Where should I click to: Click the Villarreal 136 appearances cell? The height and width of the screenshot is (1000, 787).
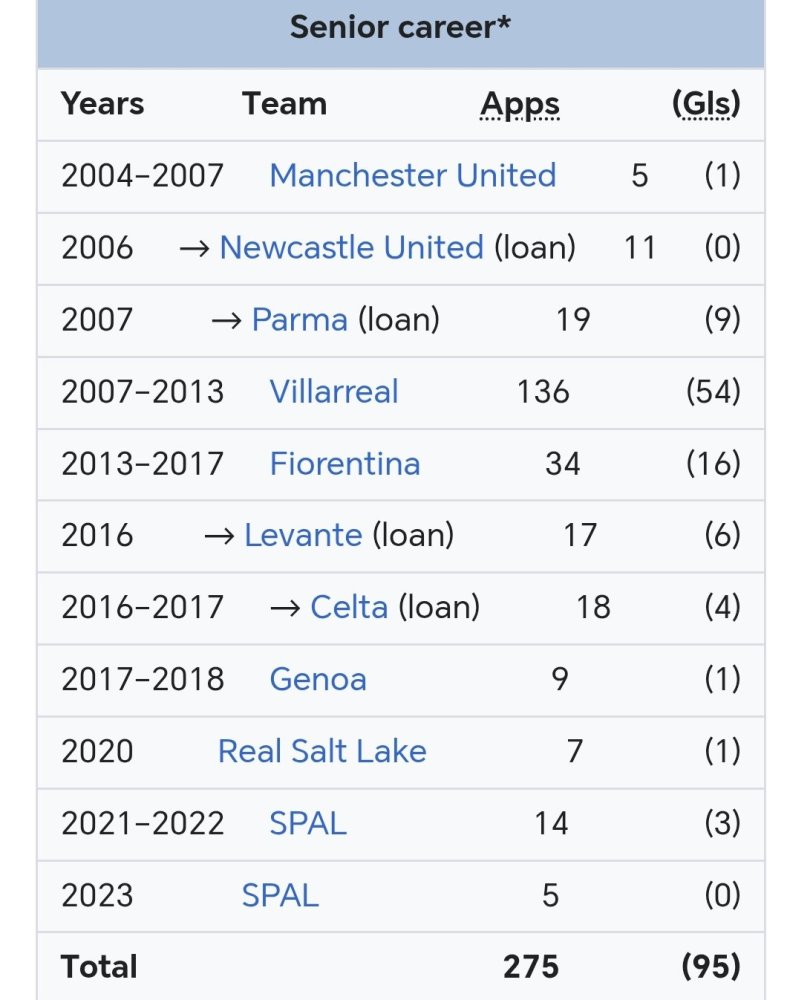pos(543,392)
